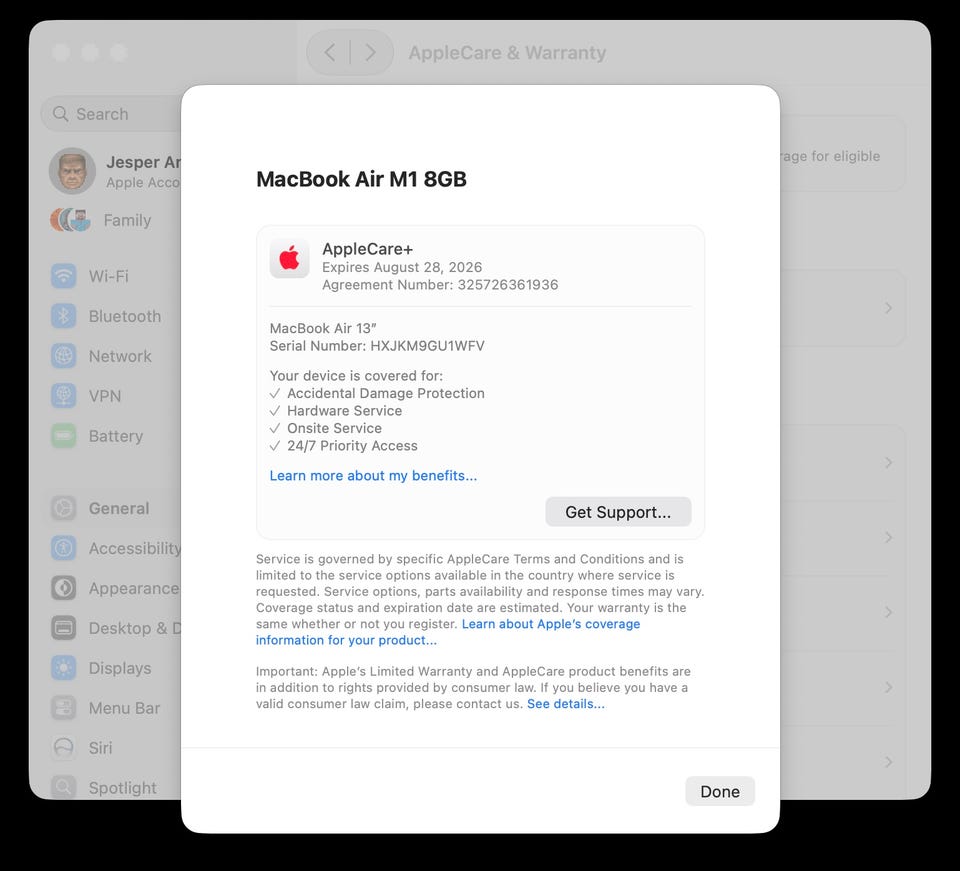Select the Family sidebar entry
This screenshot has height=871, width=960.
(x=127, y=220)
